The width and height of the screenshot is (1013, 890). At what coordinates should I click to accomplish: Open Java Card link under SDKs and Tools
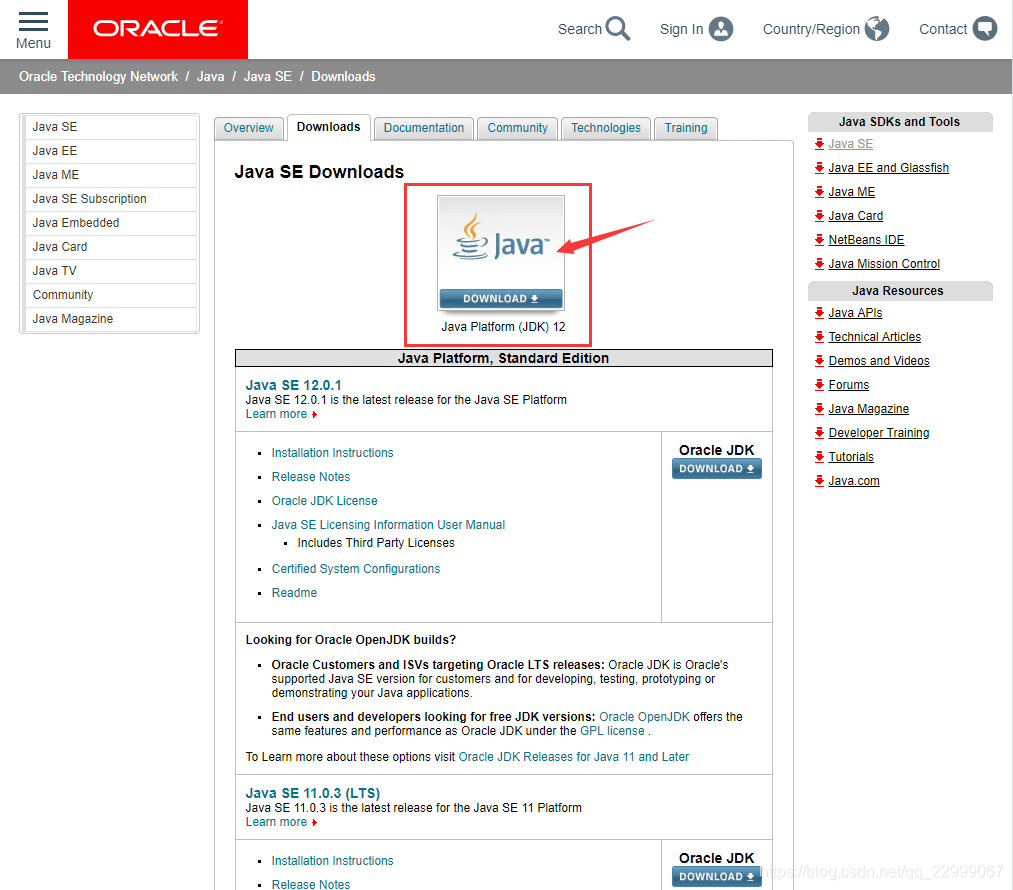click(855, 215)
